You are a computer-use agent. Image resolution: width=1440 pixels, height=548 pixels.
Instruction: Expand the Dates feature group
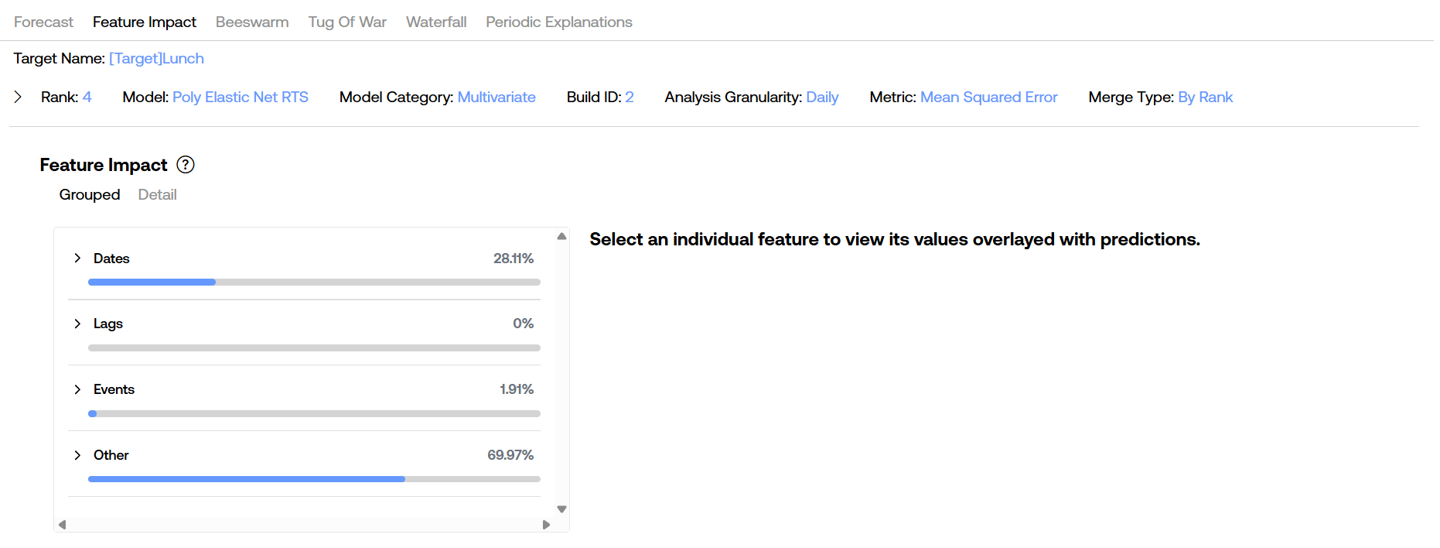pyautogui.click(x=78, y=258)
